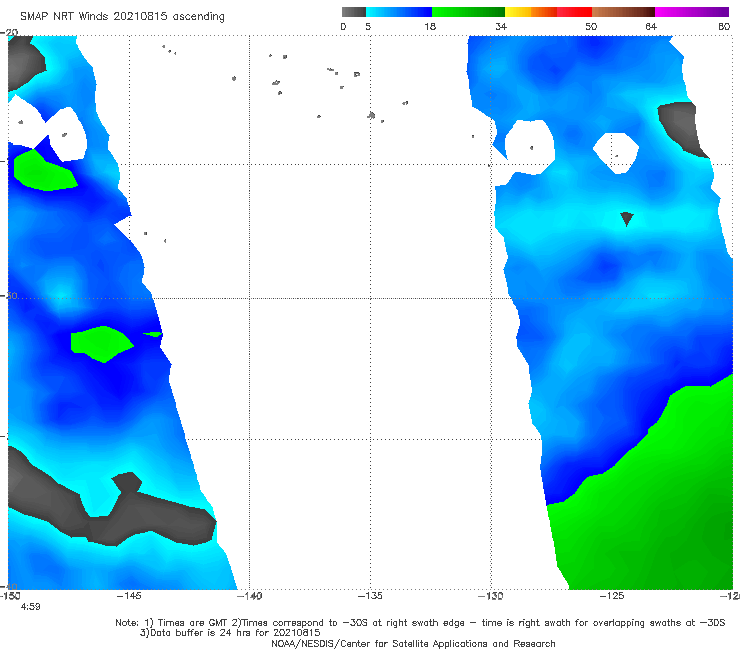Click the 'Note: 1) Times are GMT' line
This screenshot has height=650, width=740.
(420, 623)
